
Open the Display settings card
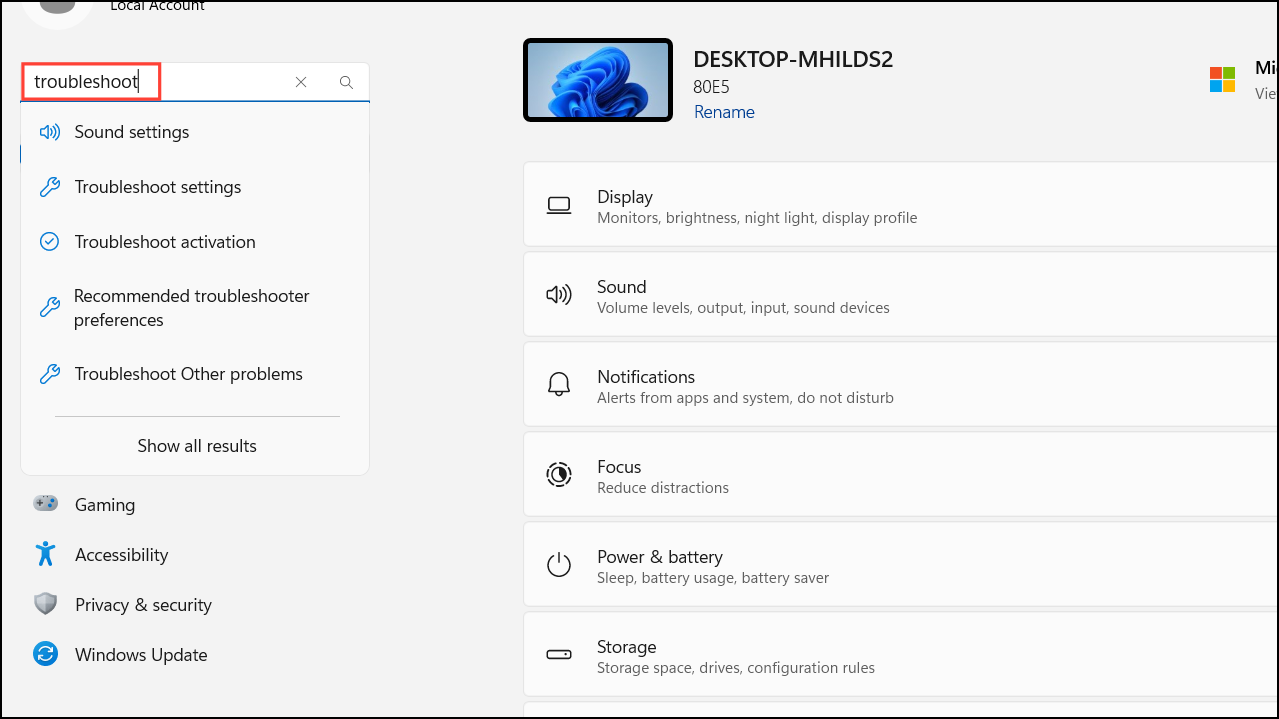(901, 205)
